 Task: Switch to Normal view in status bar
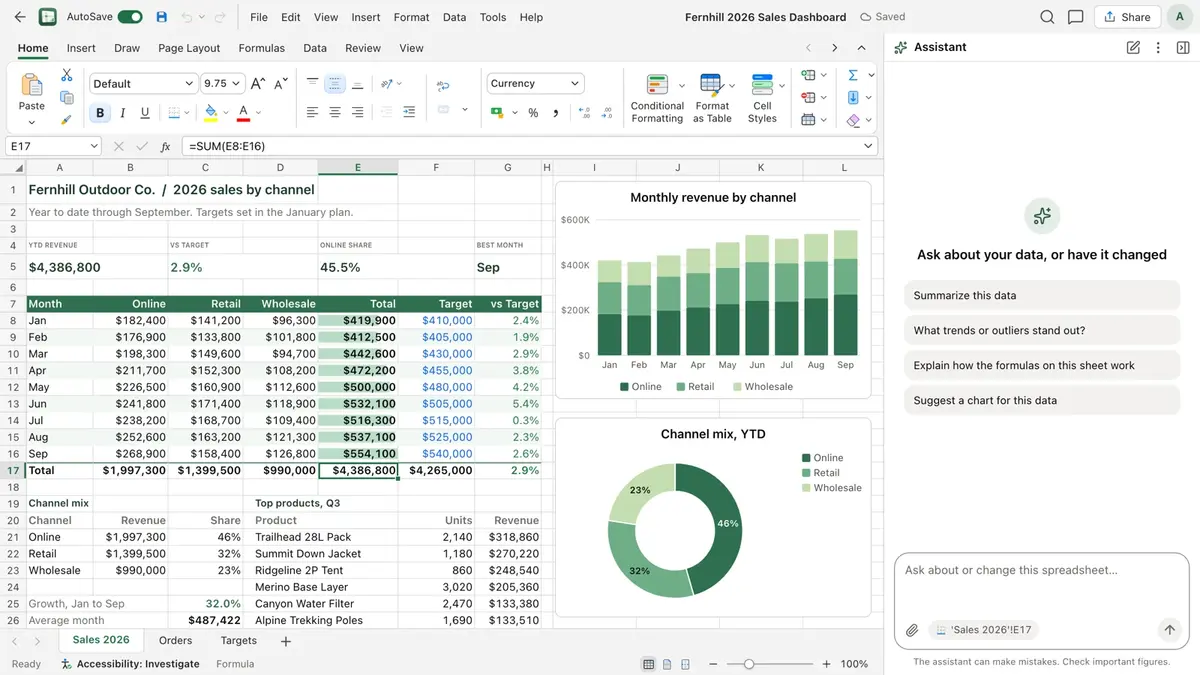649,664
